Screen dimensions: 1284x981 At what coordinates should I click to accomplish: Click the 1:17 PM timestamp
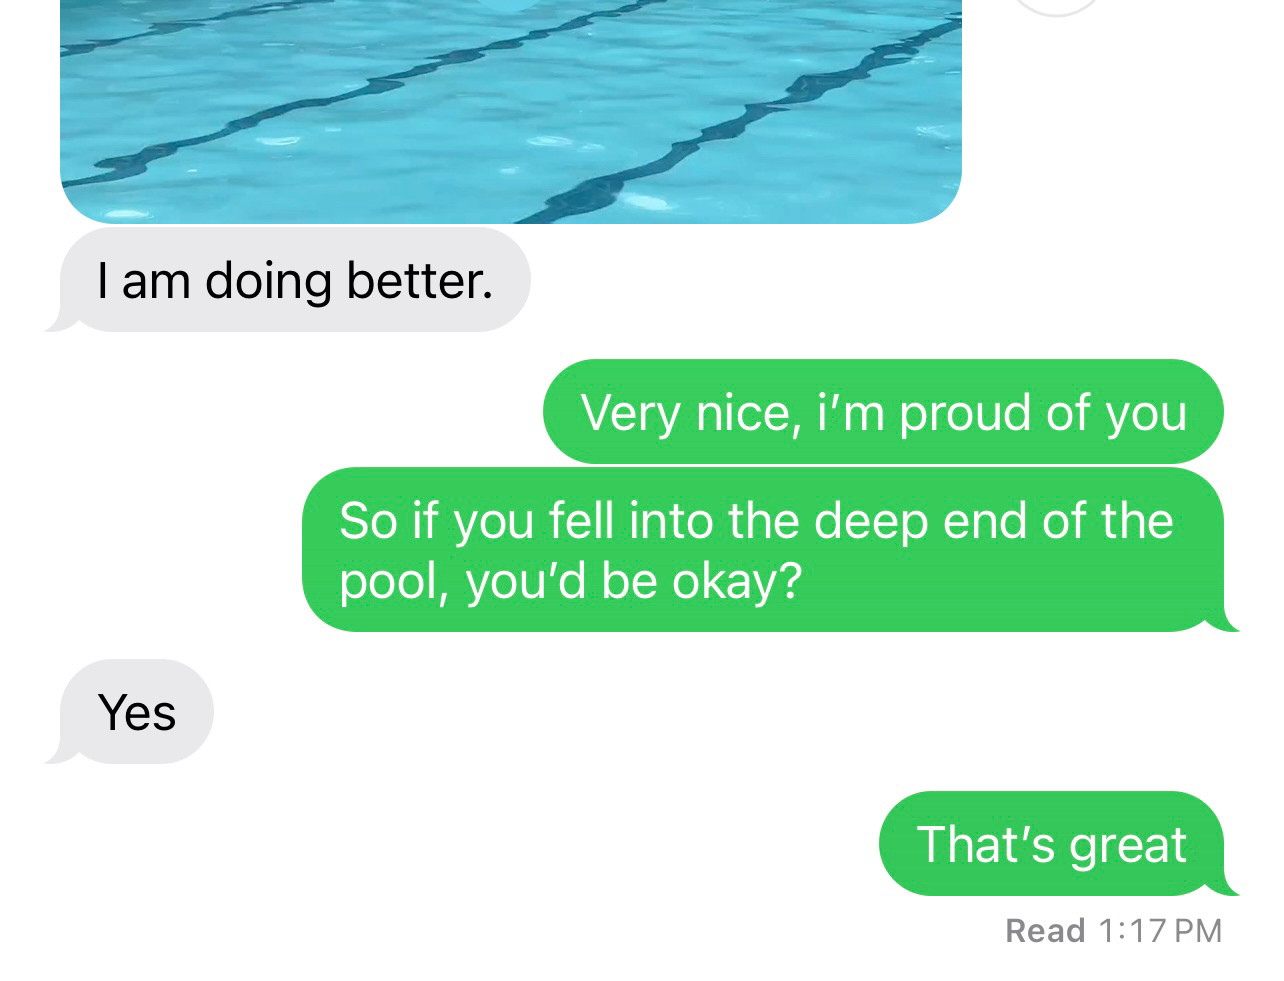pyautogui.click(x=1160, y=930)
